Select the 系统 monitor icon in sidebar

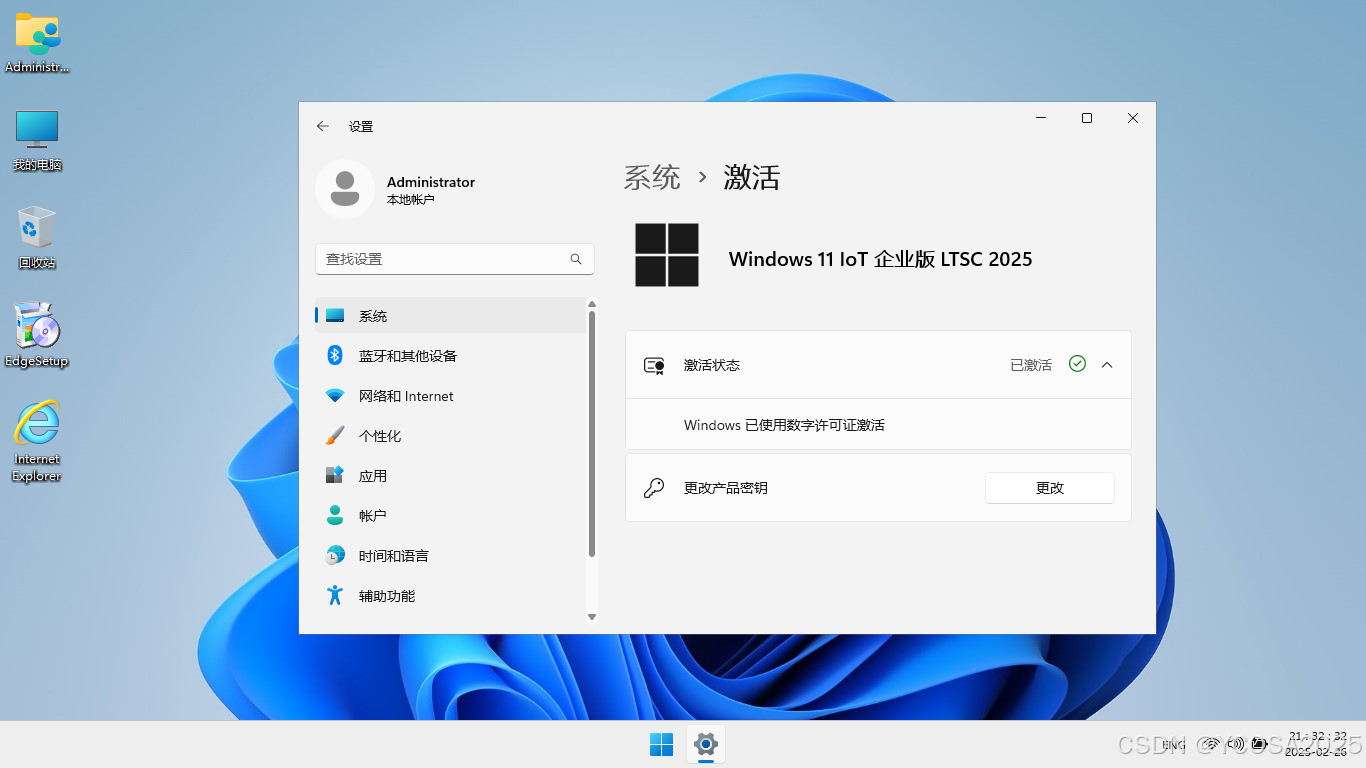point(335,316)
